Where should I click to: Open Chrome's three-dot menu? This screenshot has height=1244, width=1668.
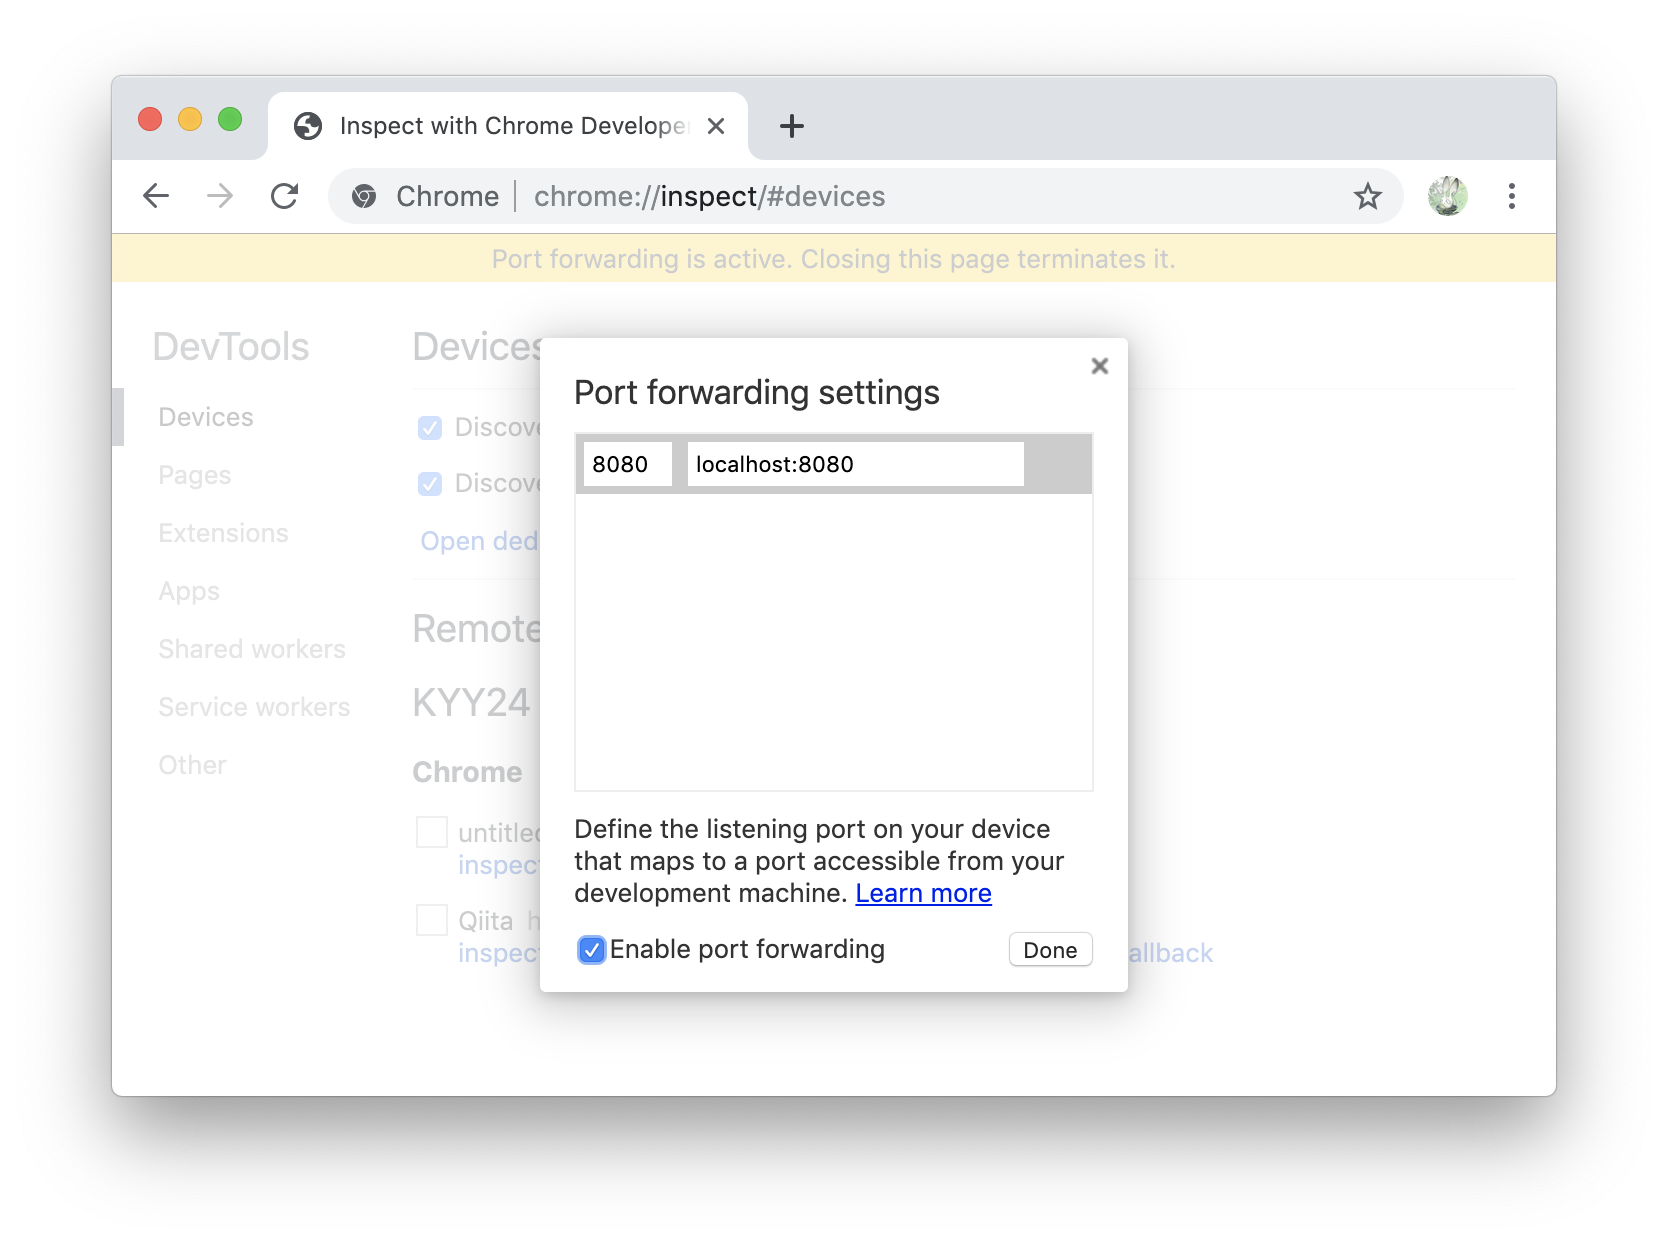[x=1512, y=196]
